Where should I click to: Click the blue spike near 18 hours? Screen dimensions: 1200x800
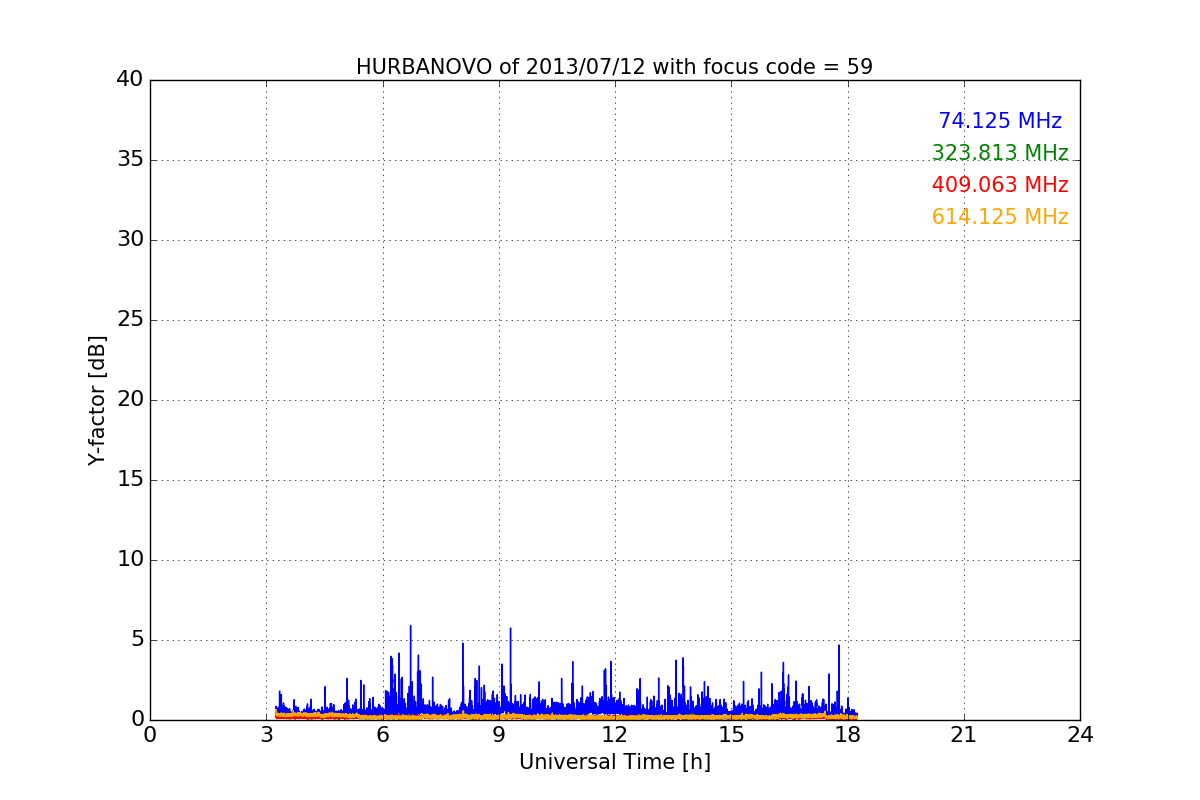pyautogui.click(x=839, y=678)
